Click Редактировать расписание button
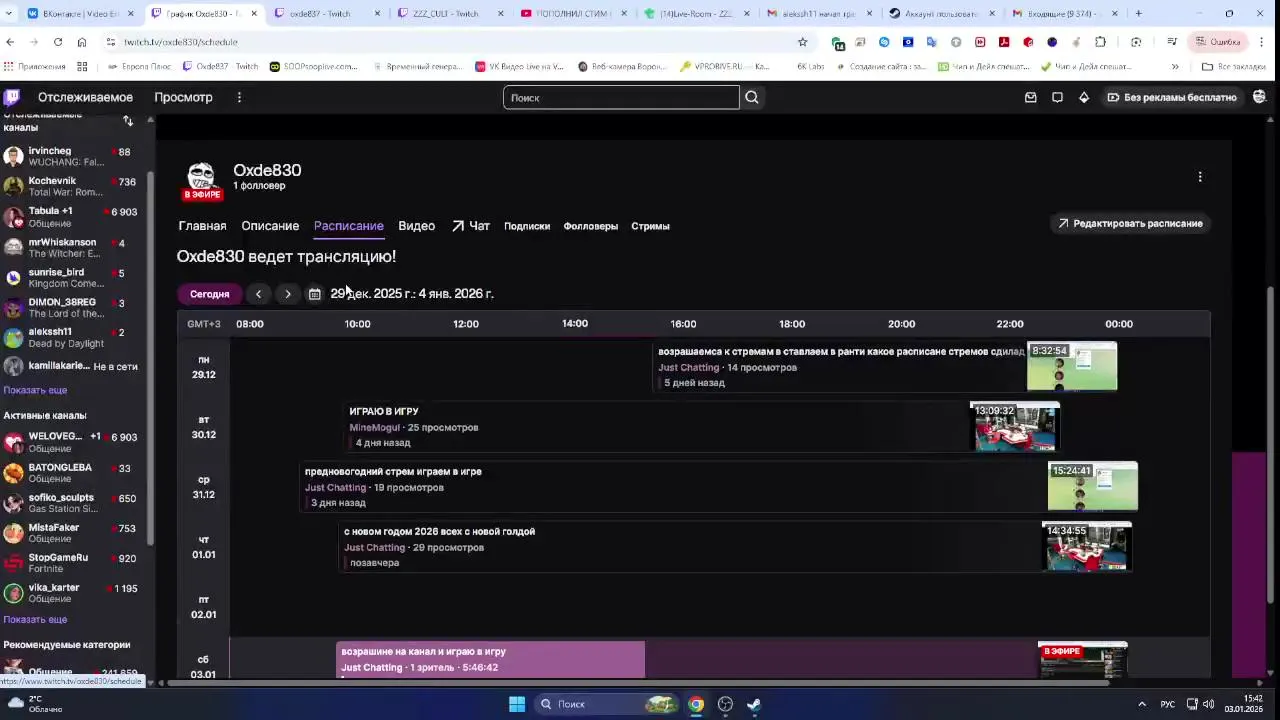This screenshot has width=1280, height=720. click(x=1130, y=224)
